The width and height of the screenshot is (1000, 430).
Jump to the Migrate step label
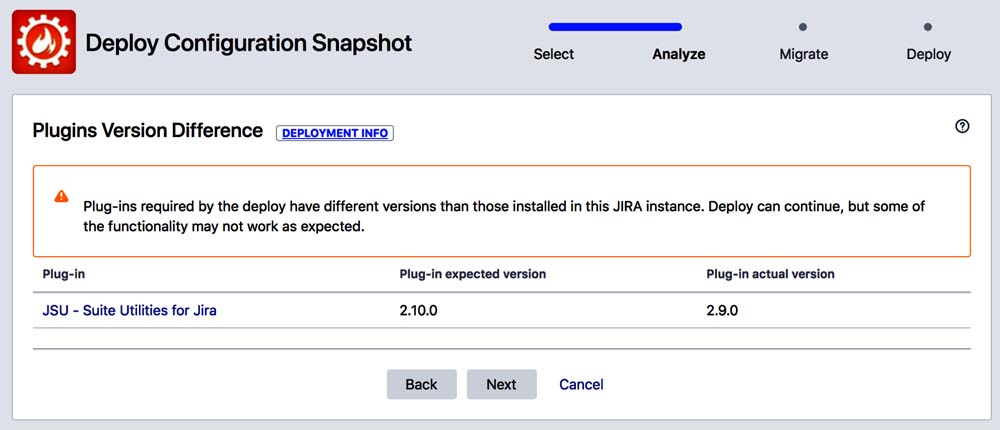[803, 54]
